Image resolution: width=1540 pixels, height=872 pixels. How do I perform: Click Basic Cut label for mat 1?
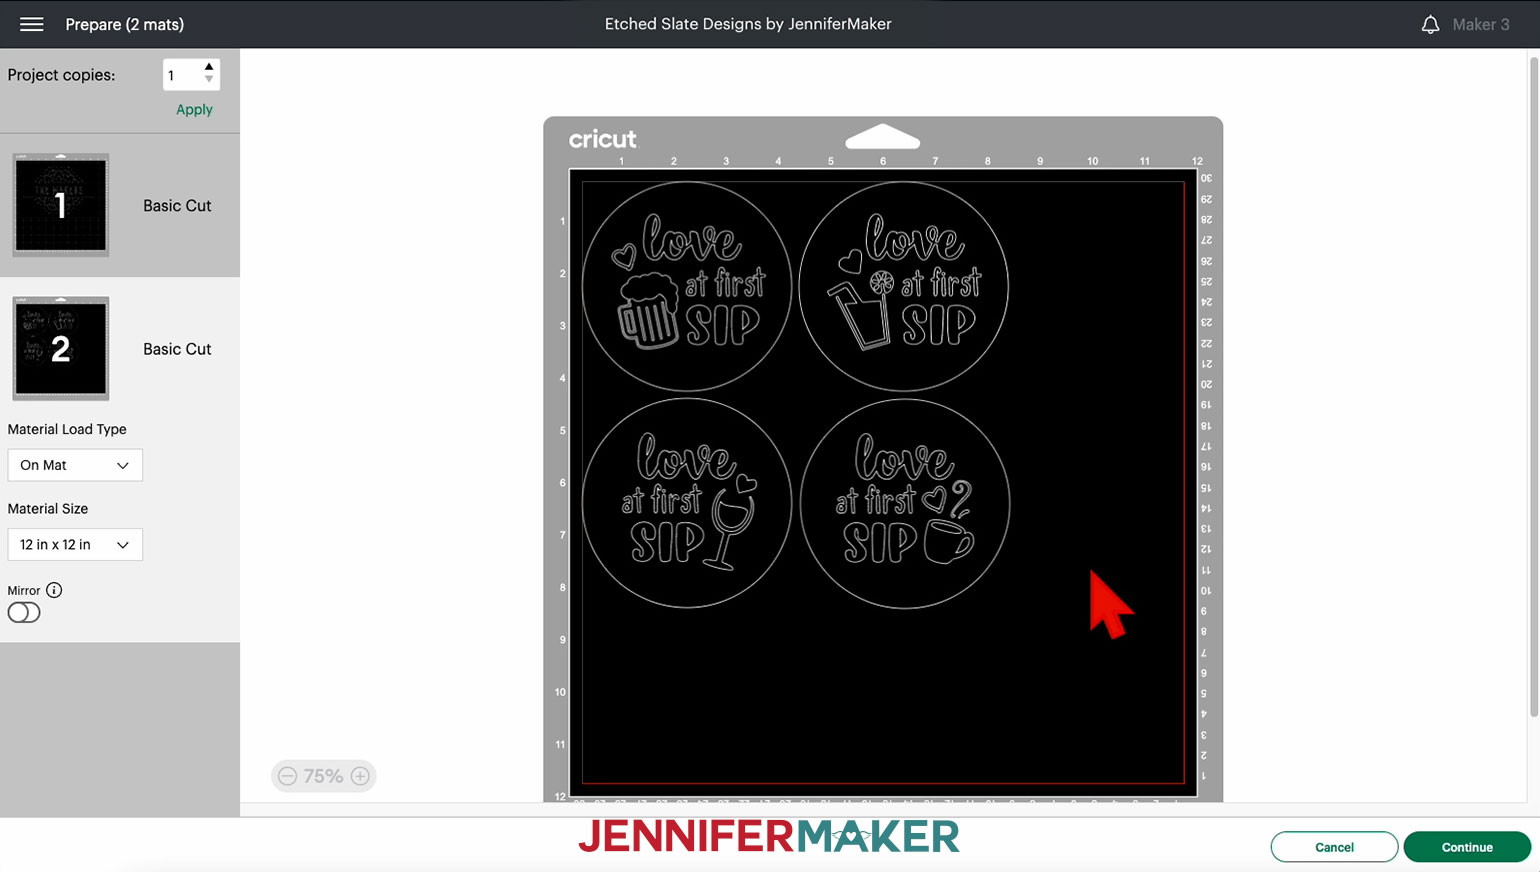point(177,205)
